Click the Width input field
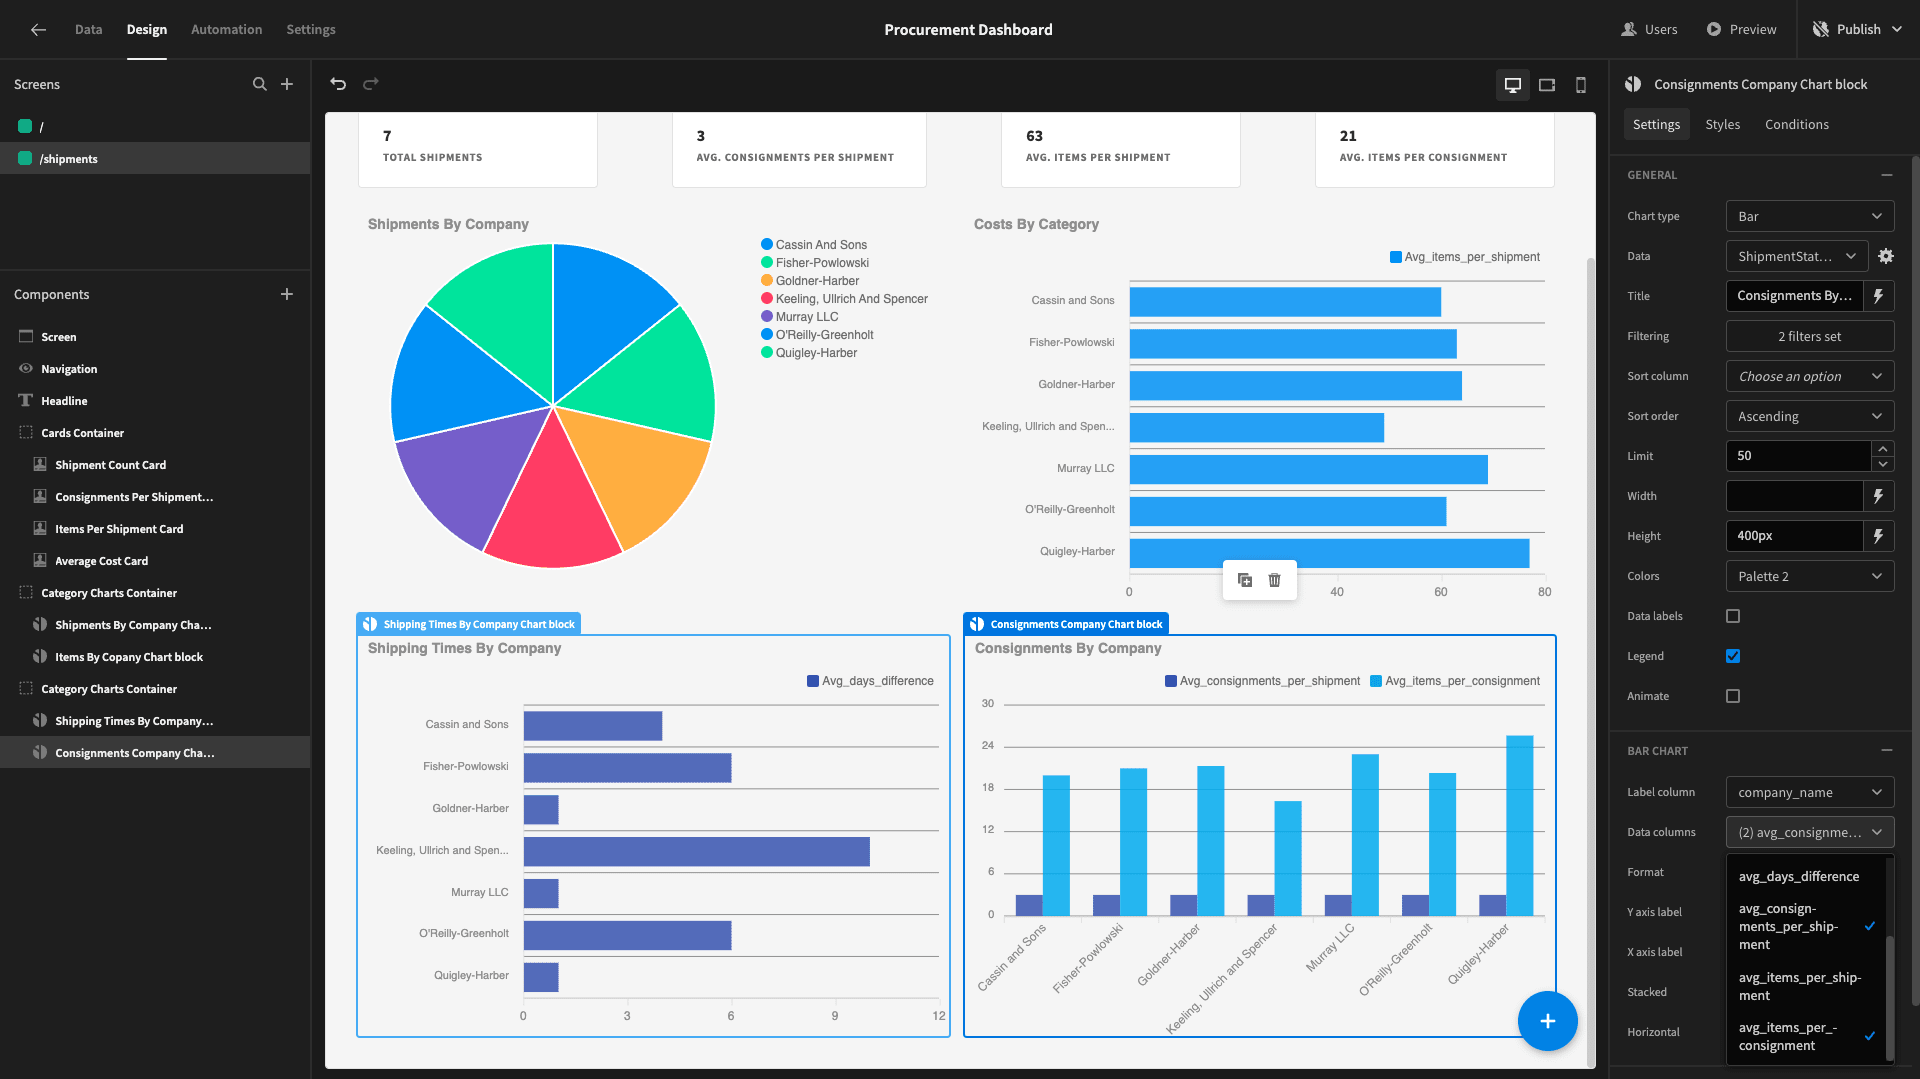 (x=1795, y=496)
